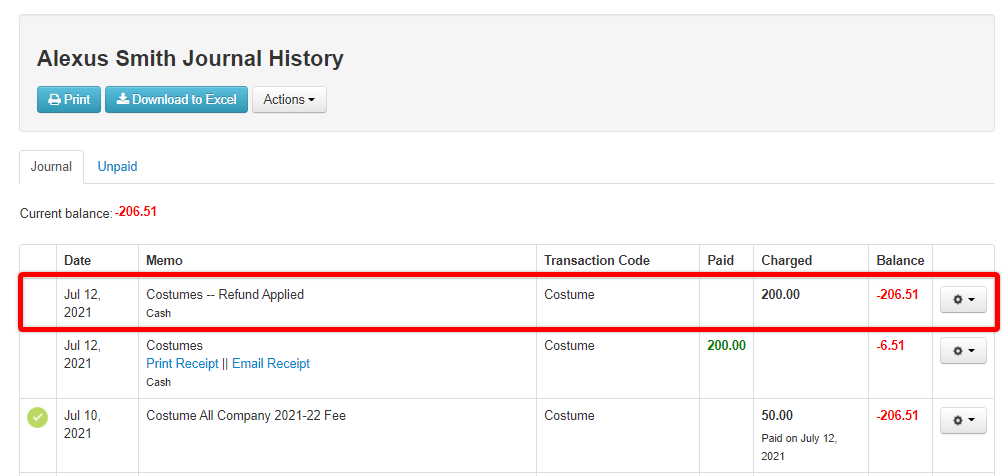The height and width of the screenshot is (476, 1002).
Task: Click the Print Receipt link
Action: 182,364
